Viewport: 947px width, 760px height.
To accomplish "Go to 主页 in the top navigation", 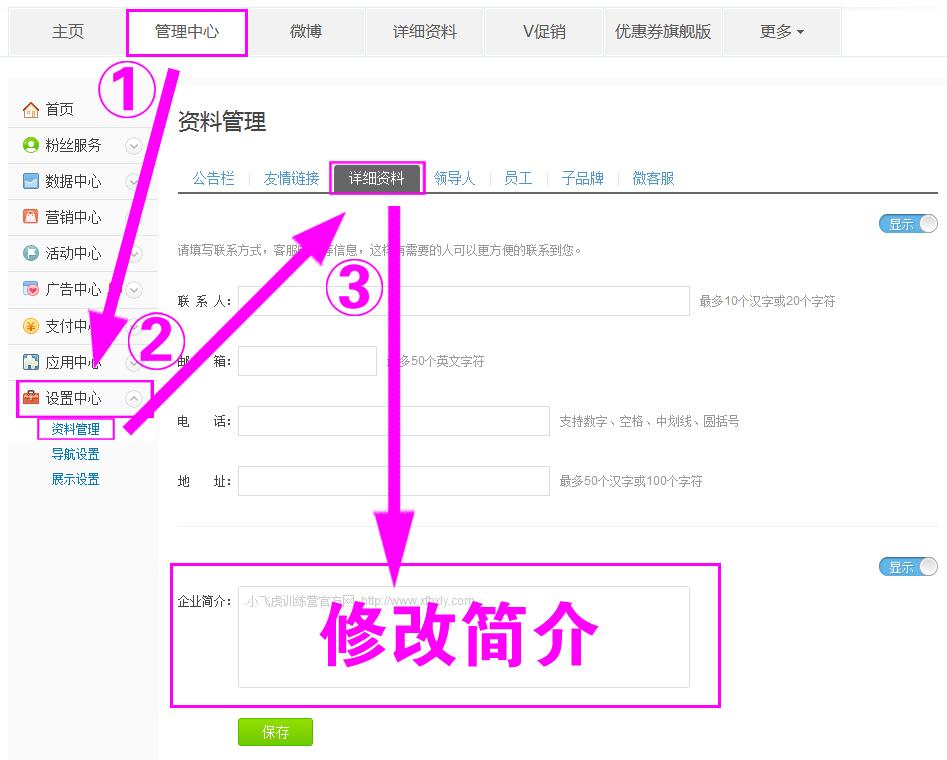I will tap(68, 32).
